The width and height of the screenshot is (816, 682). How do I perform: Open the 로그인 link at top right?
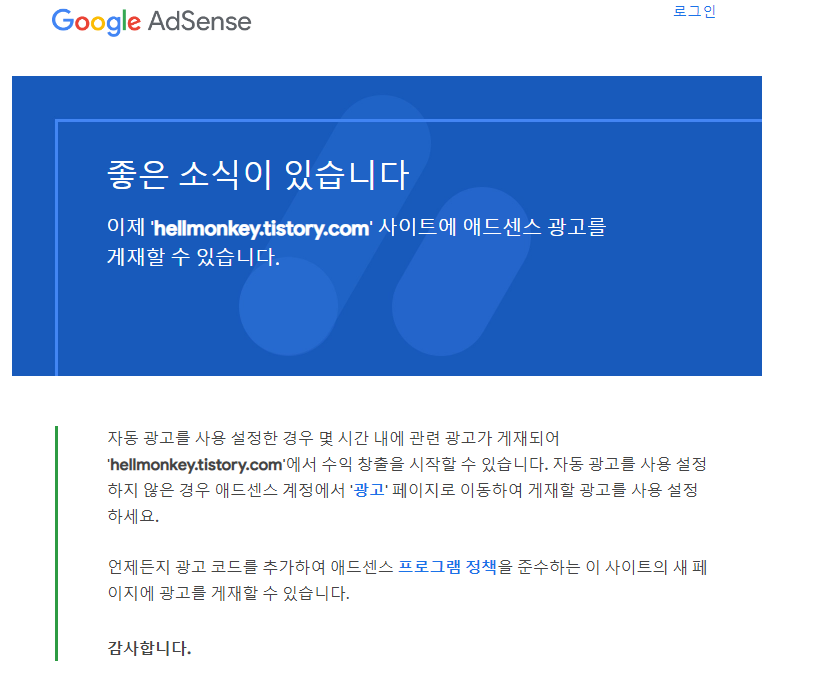(694, 11)
